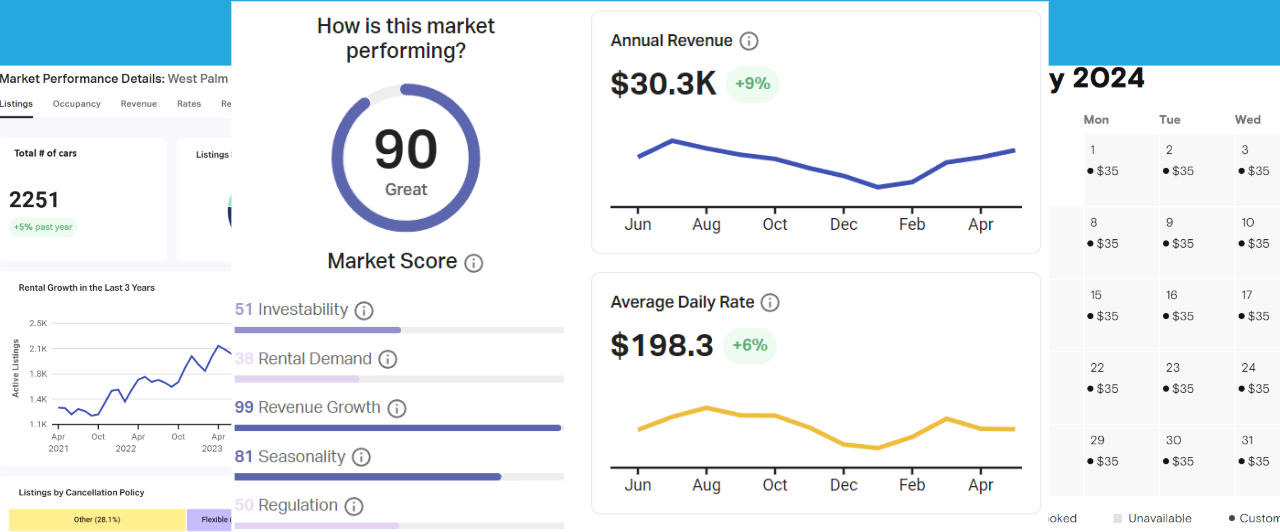This screenshot has height=532, width=1280.
Task: Click the 90 Great market score gauge
Action: point(406,159)
